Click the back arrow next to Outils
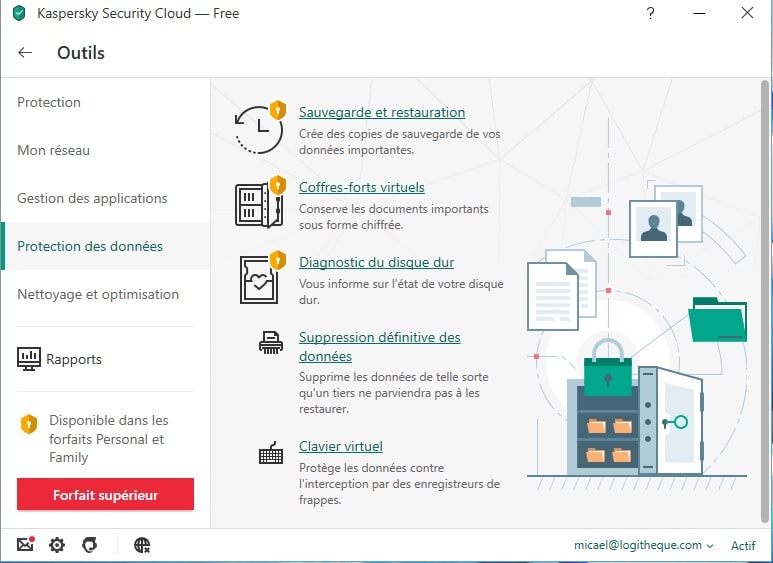Screen dimensions: 773x563 pyautogui.click(x=25, y=53)
